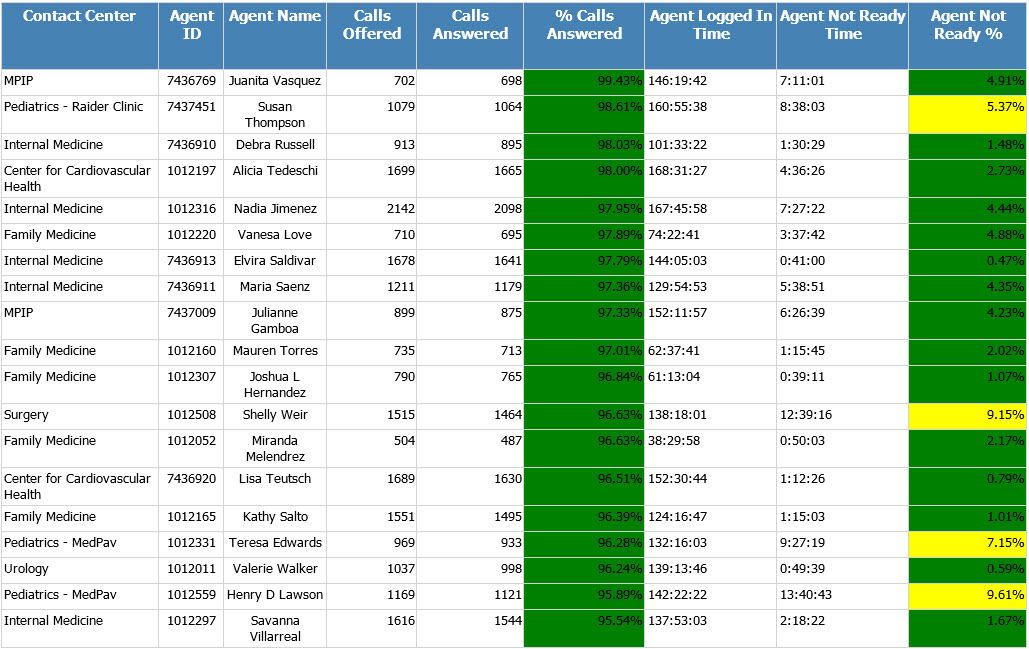Click logged in time 74:22:41

click(711, 236)
